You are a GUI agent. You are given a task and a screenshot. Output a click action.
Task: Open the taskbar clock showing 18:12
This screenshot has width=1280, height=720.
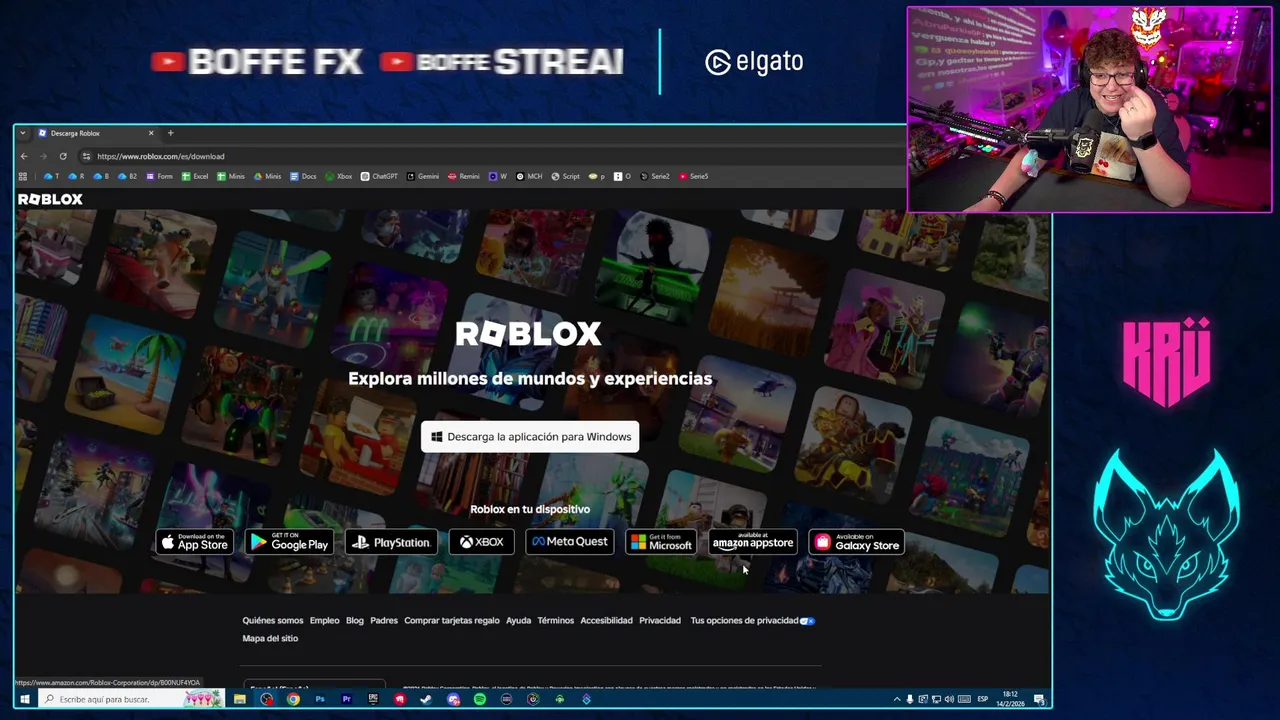click(1010, 699)
